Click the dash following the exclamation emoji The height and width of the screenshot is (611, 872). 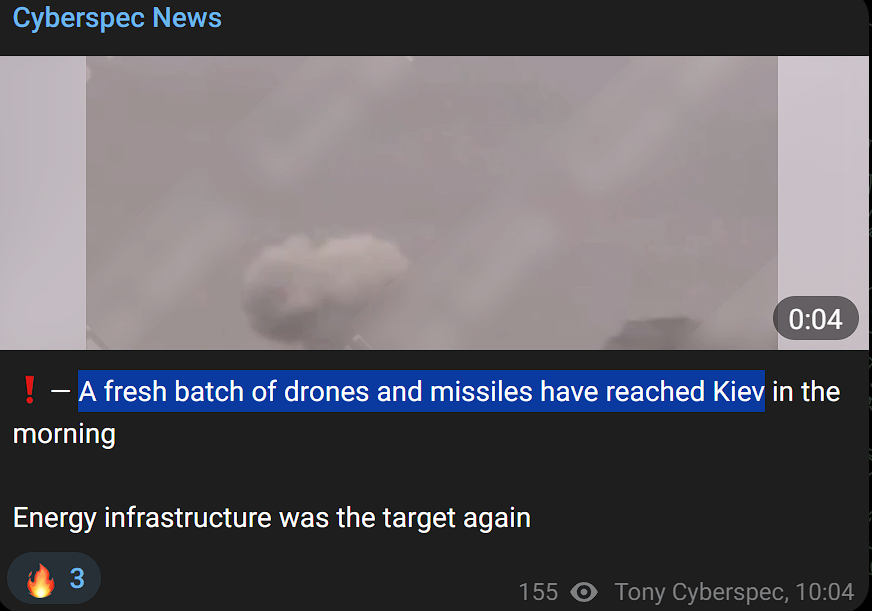(x=60, y=391)
